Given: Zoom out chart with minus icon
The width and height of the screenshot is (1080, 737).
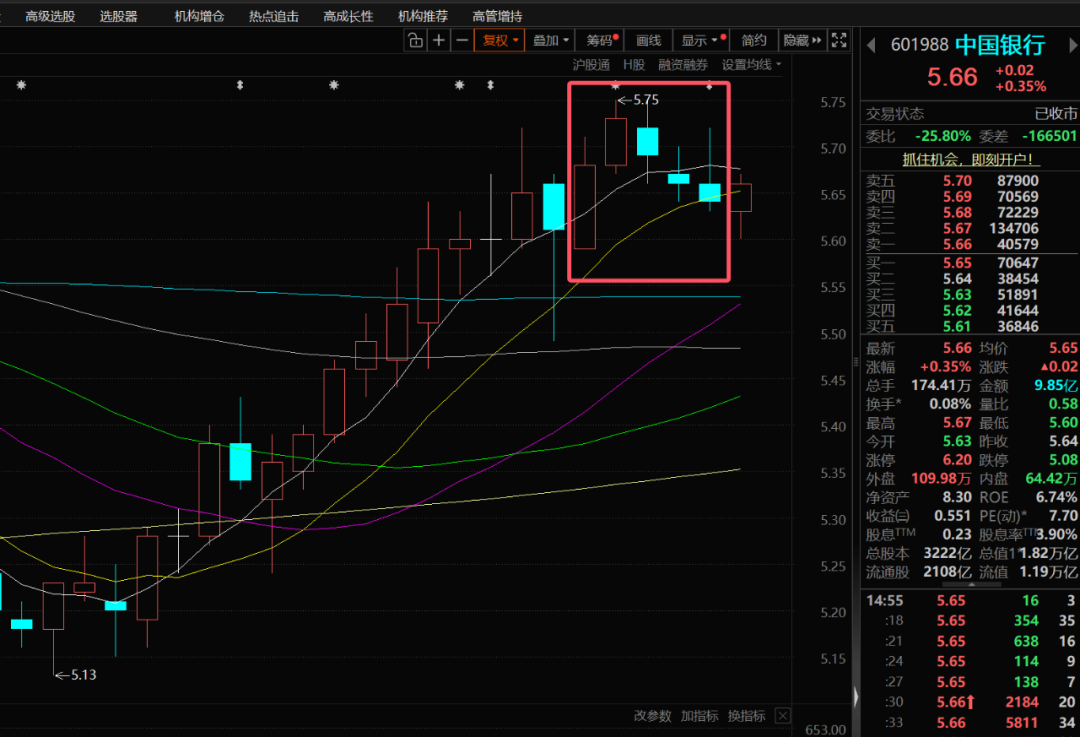Looking at the screenshot, I should pyautogui.click(x=461, y=40).
